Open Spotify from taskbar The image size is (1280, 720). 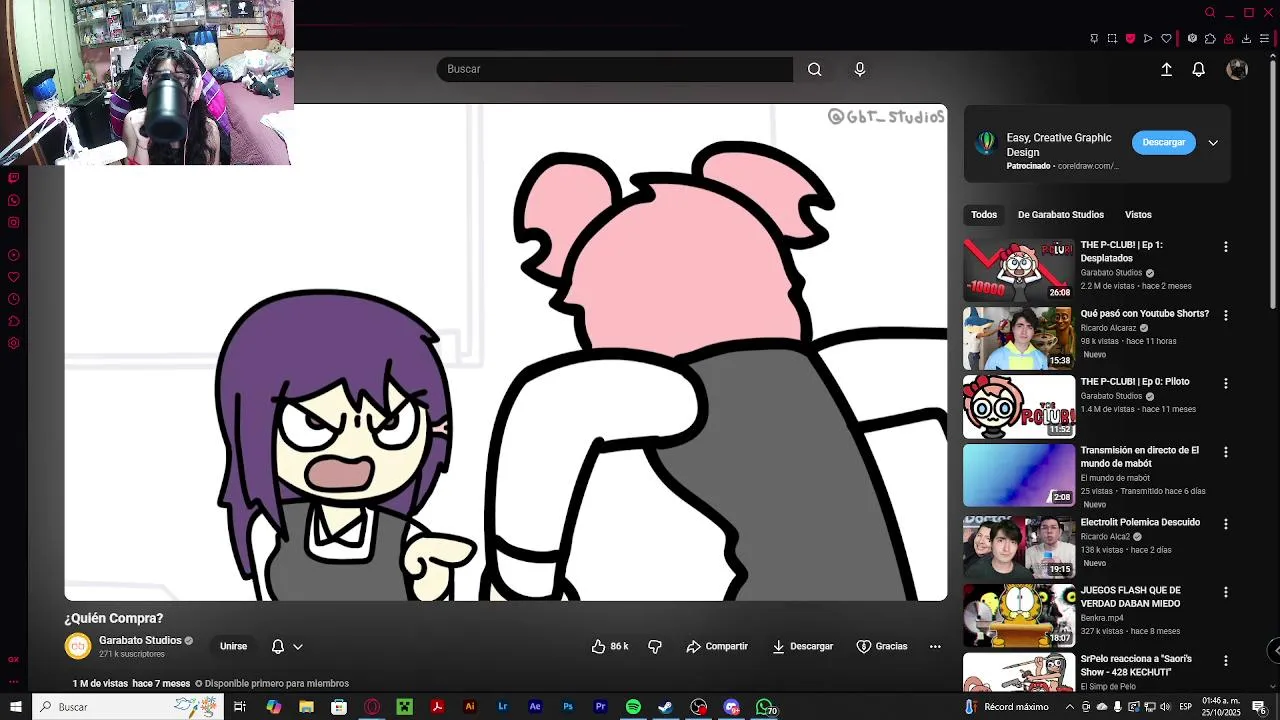pyautogui.click(x=633, y=707)
